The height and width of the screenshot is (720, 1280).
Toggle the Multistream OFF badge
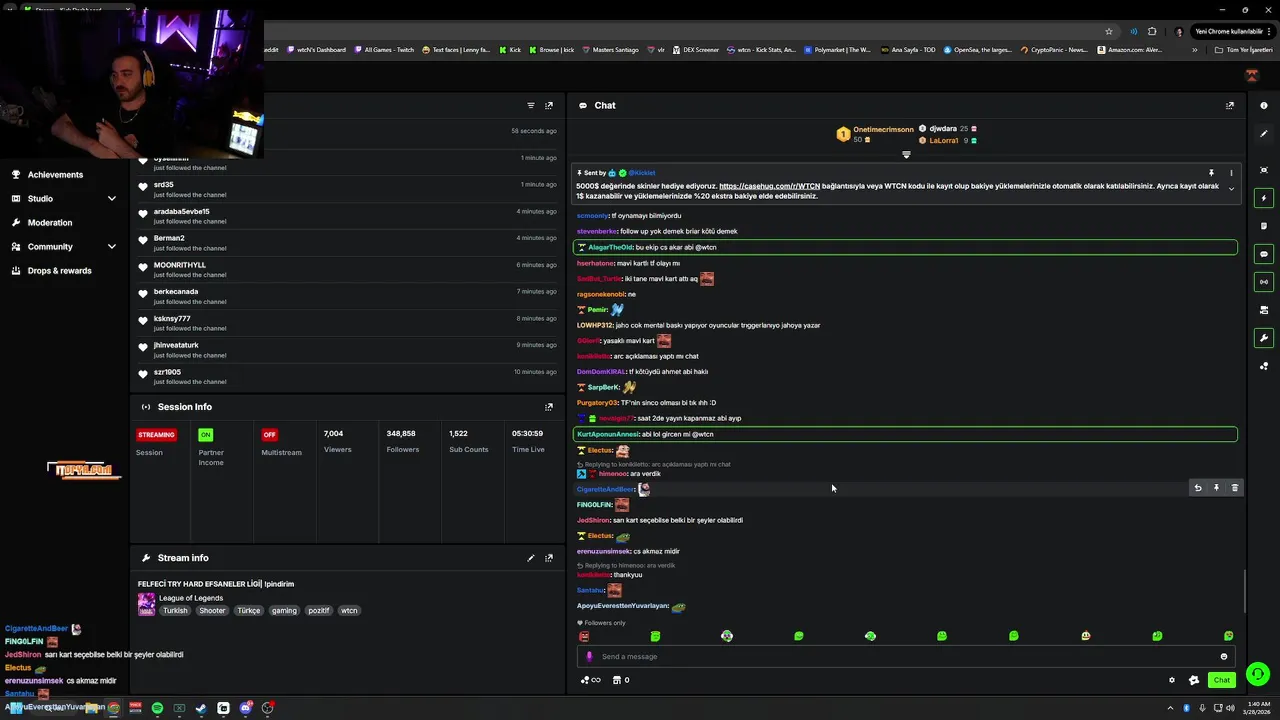pos(269,435)
